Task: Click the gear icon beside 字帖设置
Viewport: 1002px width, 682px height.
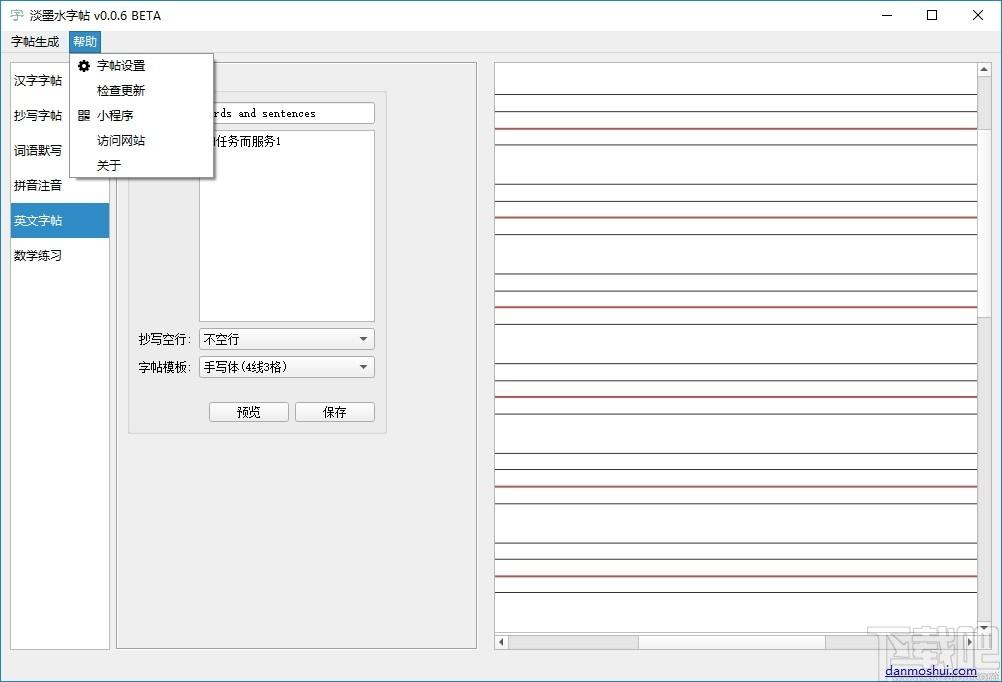Action: pos(84,66)
